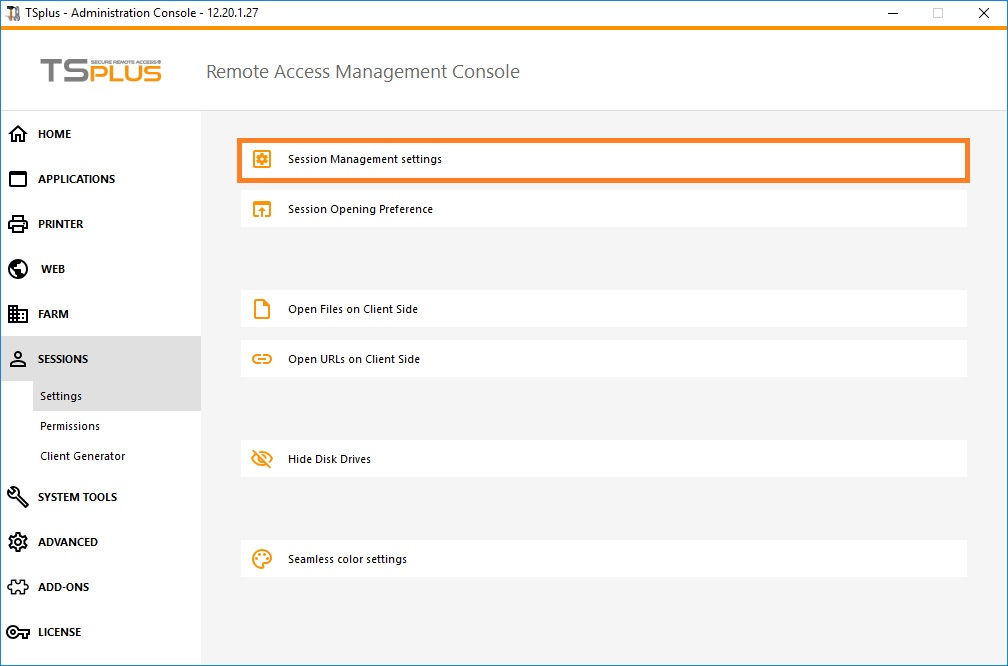The image size is (1008, 666).
Task: Open the ADD-ONS section
Action: (x=101, y=587)
